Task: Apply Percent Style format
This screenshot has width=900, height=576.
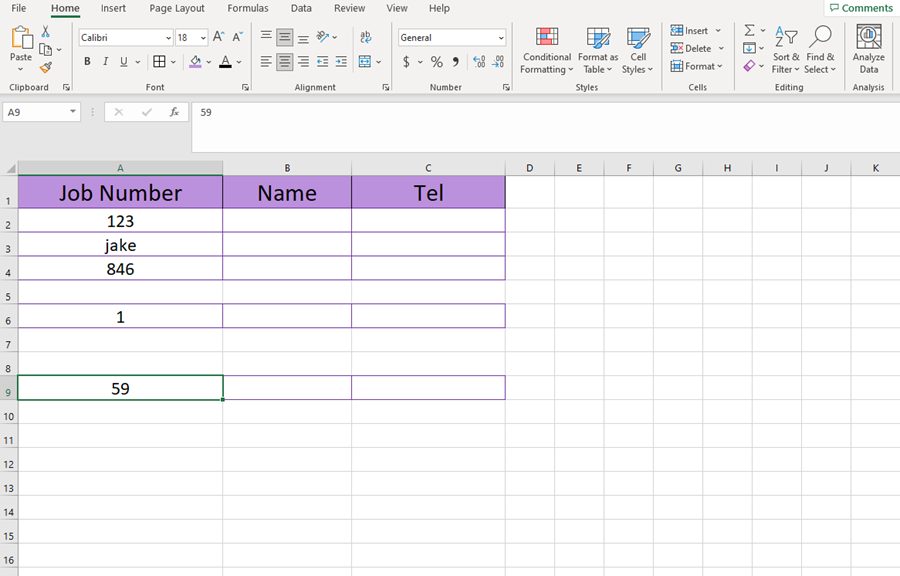Action: [437, 61]
